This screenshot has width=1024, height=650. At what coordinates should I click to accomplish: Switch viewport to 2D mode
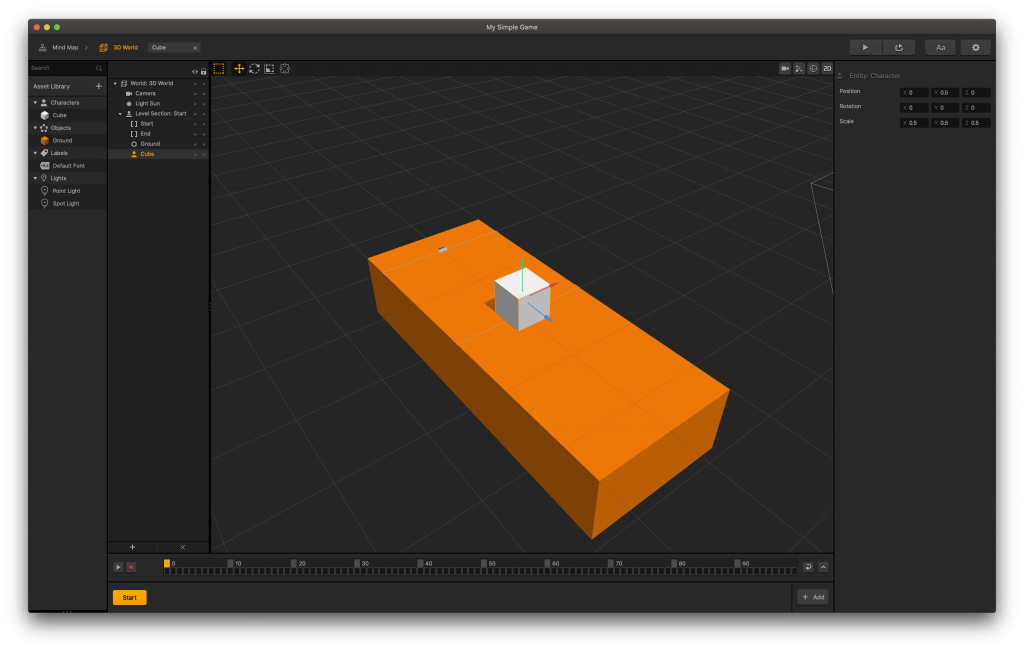pyautogui.click(x=826, y=68)
